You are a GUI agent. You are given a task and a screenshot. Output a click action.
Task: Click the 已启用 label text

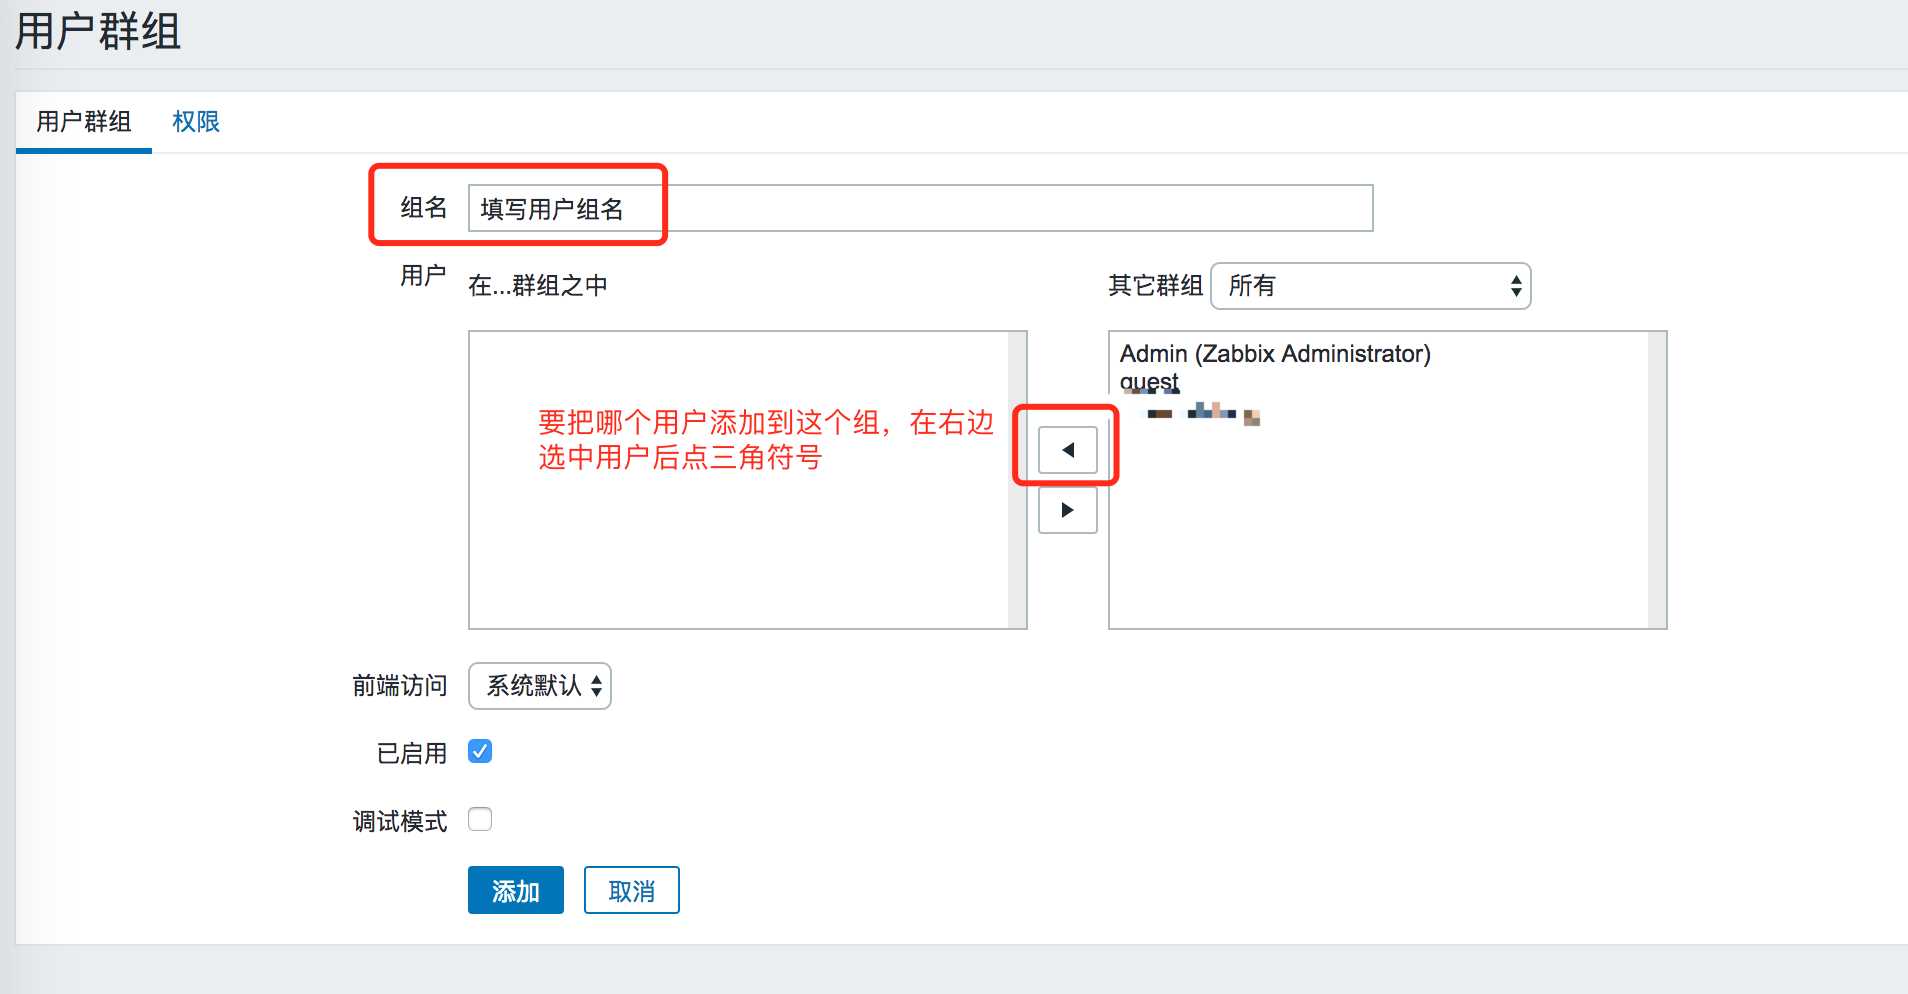pos(411,753)
